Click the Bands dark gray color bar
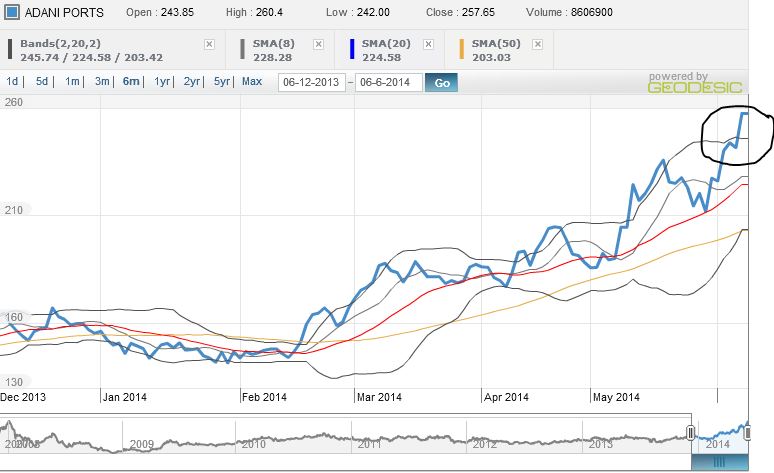This screenshot has height=473, width=774. [x=10, y=49]
